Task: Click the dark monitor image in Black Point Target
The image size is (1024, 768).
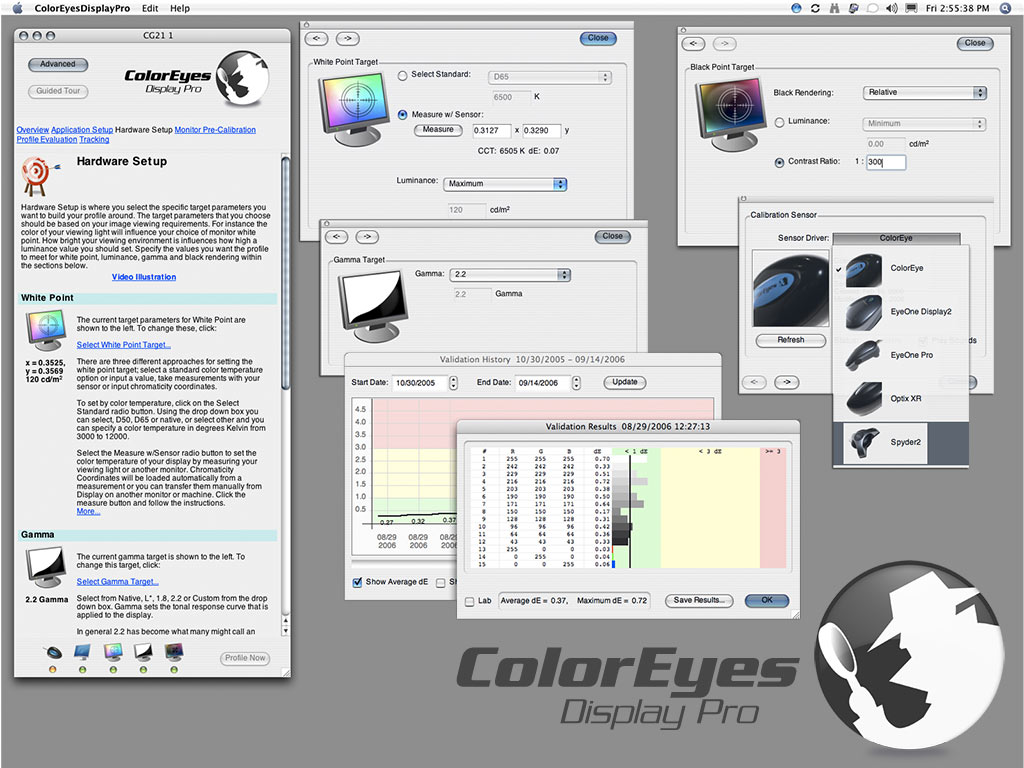Action: click(x=731, y=114)
